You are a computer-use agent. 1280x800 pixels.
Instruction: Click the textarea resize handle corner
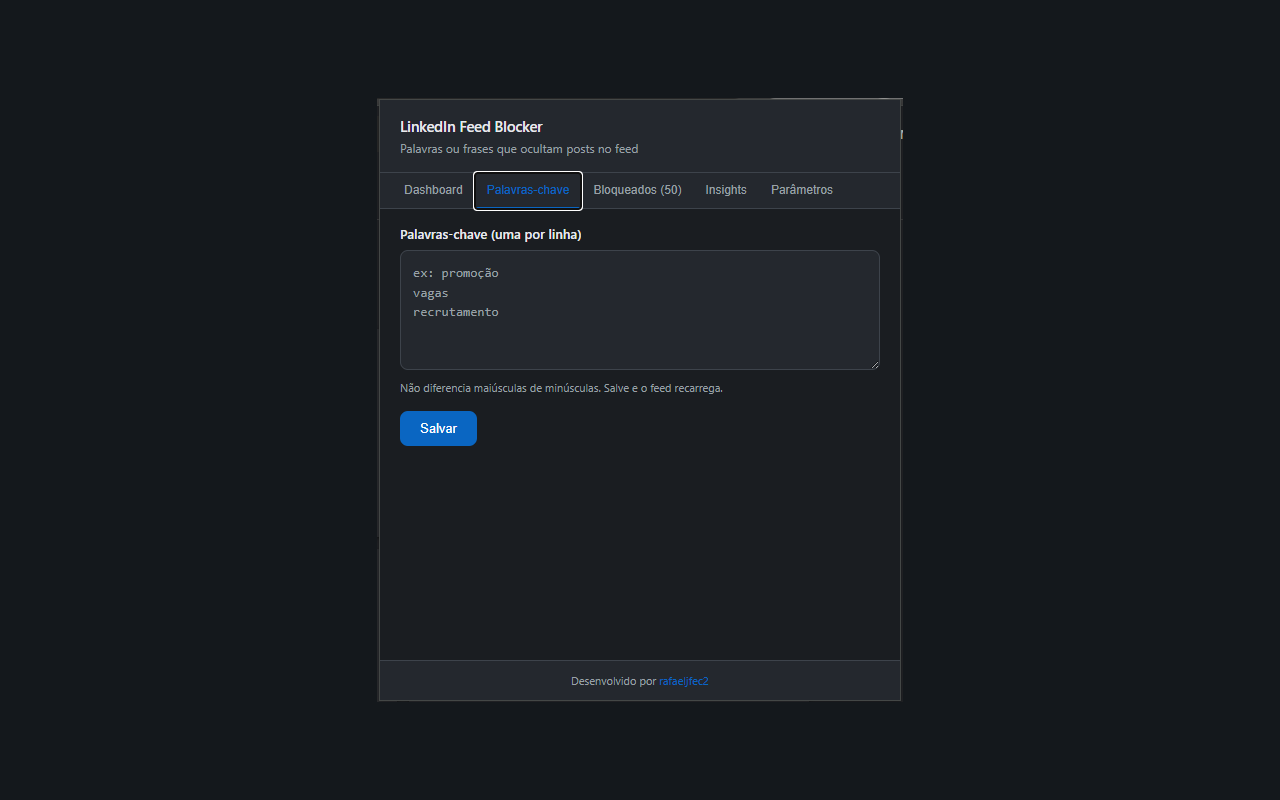tap(874, 364)
